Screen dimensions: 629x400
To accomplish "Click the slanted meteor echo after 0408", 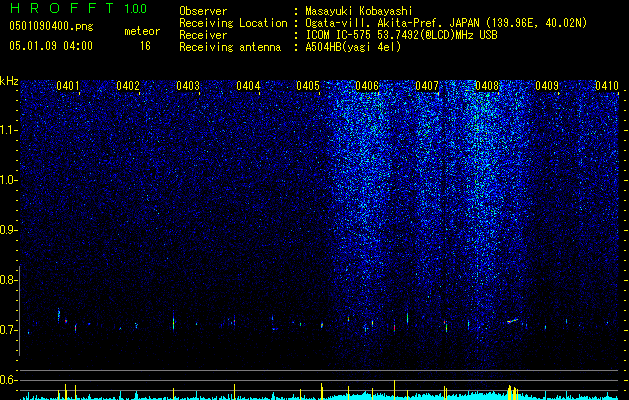I will pos(512,321).
